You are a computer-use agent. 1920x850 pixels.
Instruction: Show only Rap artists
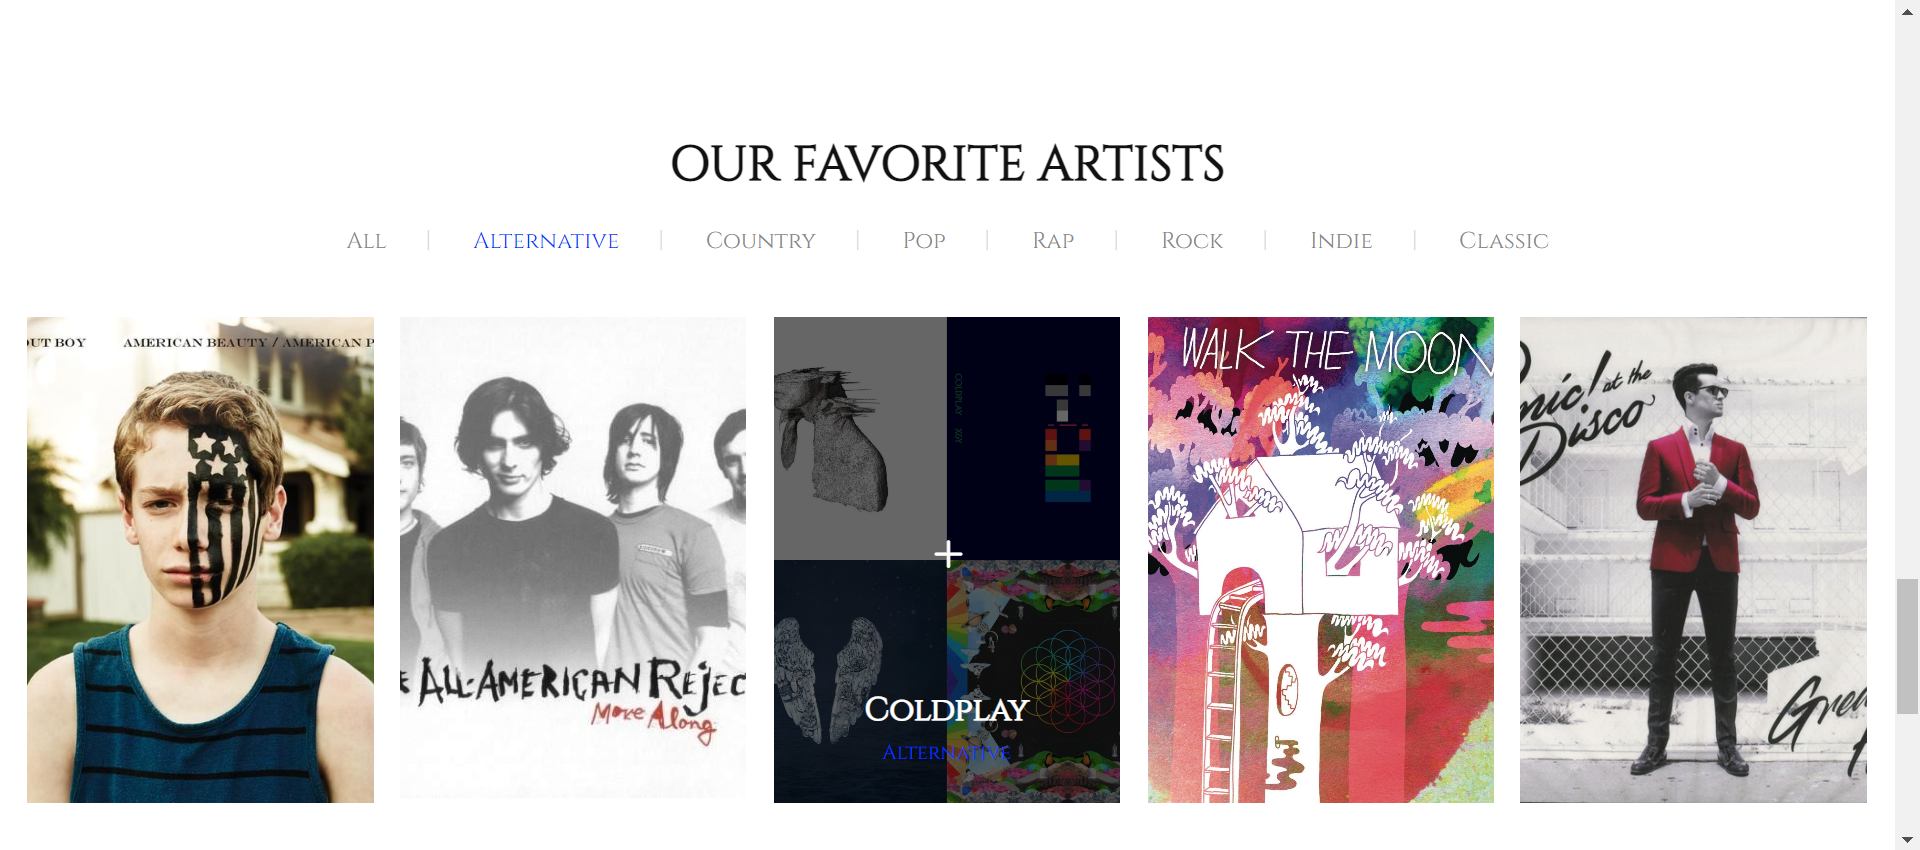click(1053, 241)
